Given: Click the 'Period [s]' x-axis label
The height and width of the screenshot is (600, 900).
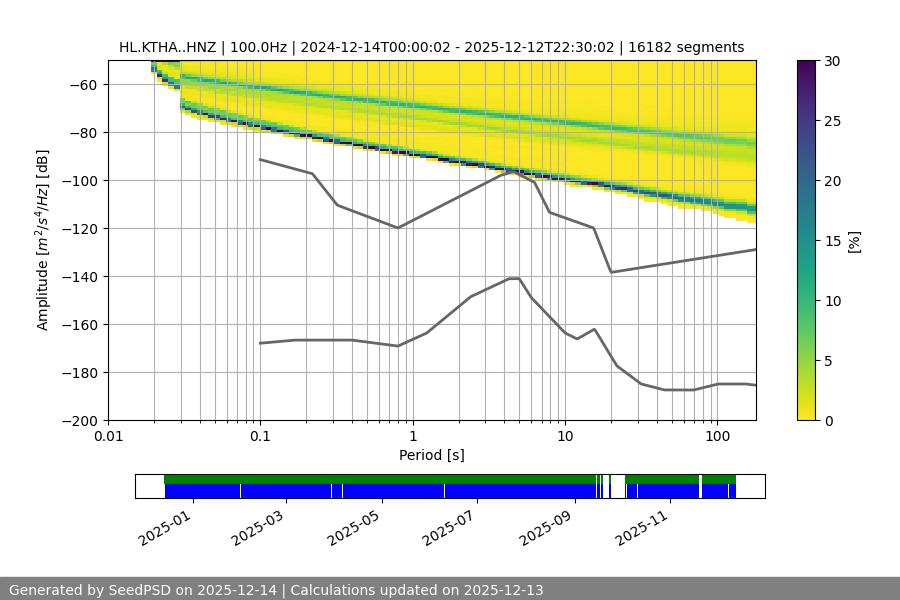Looking at the screenshot, I should tap(431, 455).
